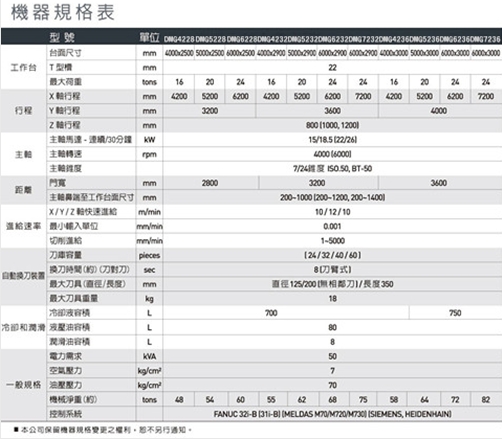Click the 主軸轉速 row label
502x439 pixels.
[x=65, y=154]
